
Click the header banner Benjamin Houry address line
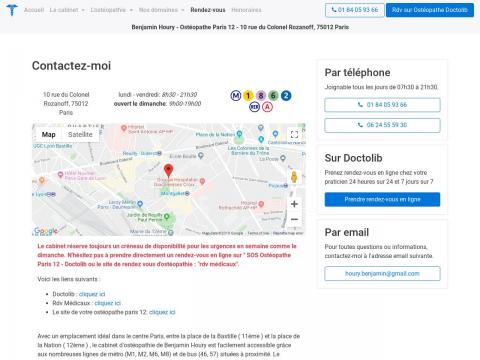coord(240,27)
